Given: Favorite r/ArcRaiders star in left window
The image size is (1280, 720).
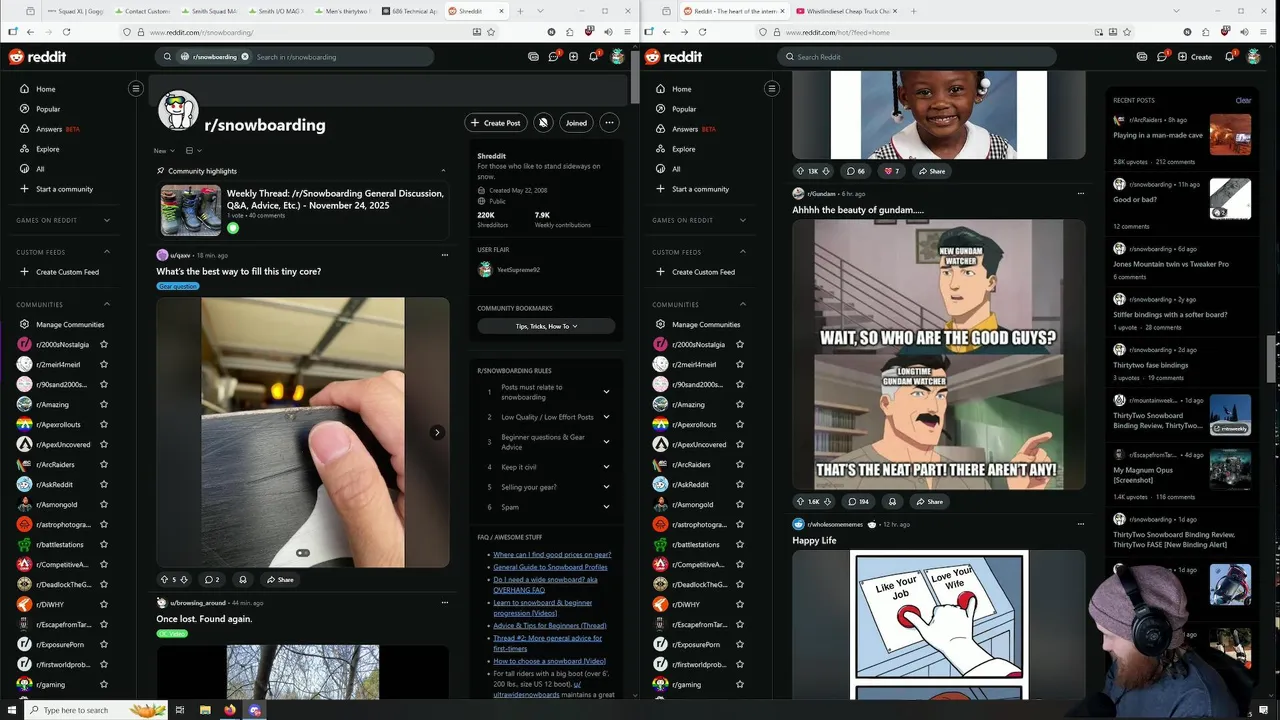Looking at the screenshot, I should point(104,464).
